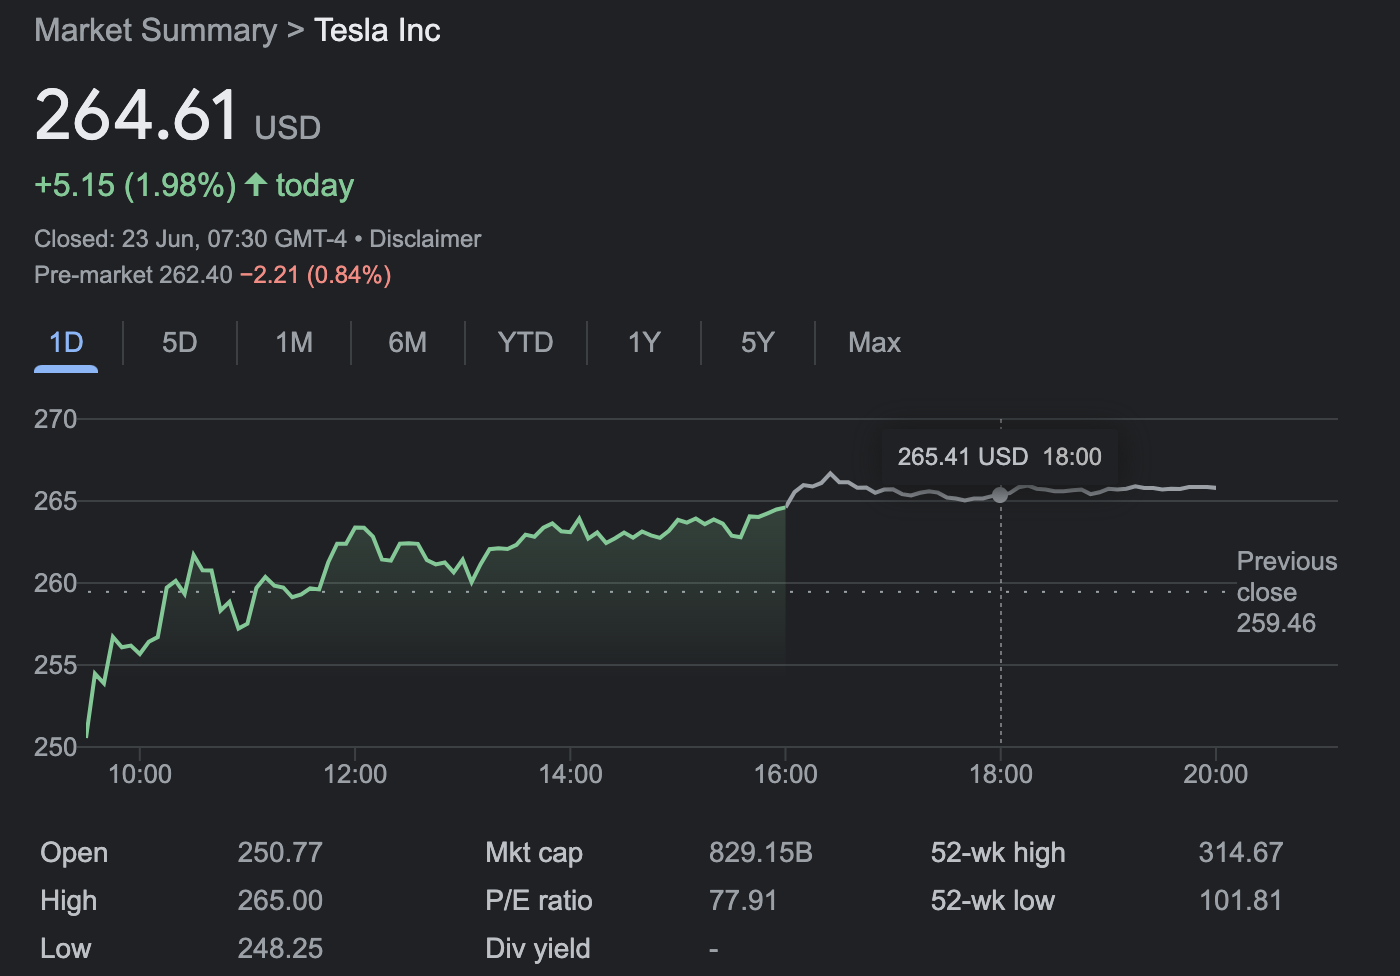Screen dimensions: 1400x976
Task: Click the pre-market change −2.21 (0.84%)
Action: point(315,275)
